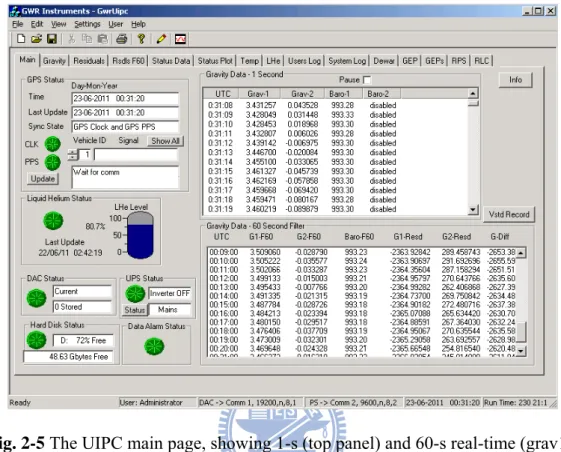This screenshot has height=452, width=561.
Task: Toggle the Pause checkbox
Action: coord(367,80)
